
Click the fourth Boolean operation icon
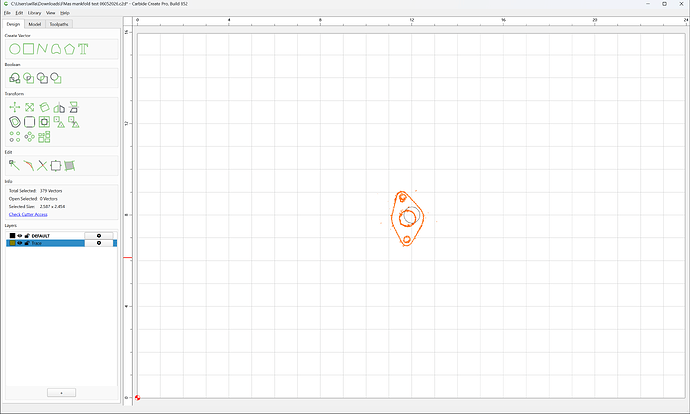(x=56, y=78)
